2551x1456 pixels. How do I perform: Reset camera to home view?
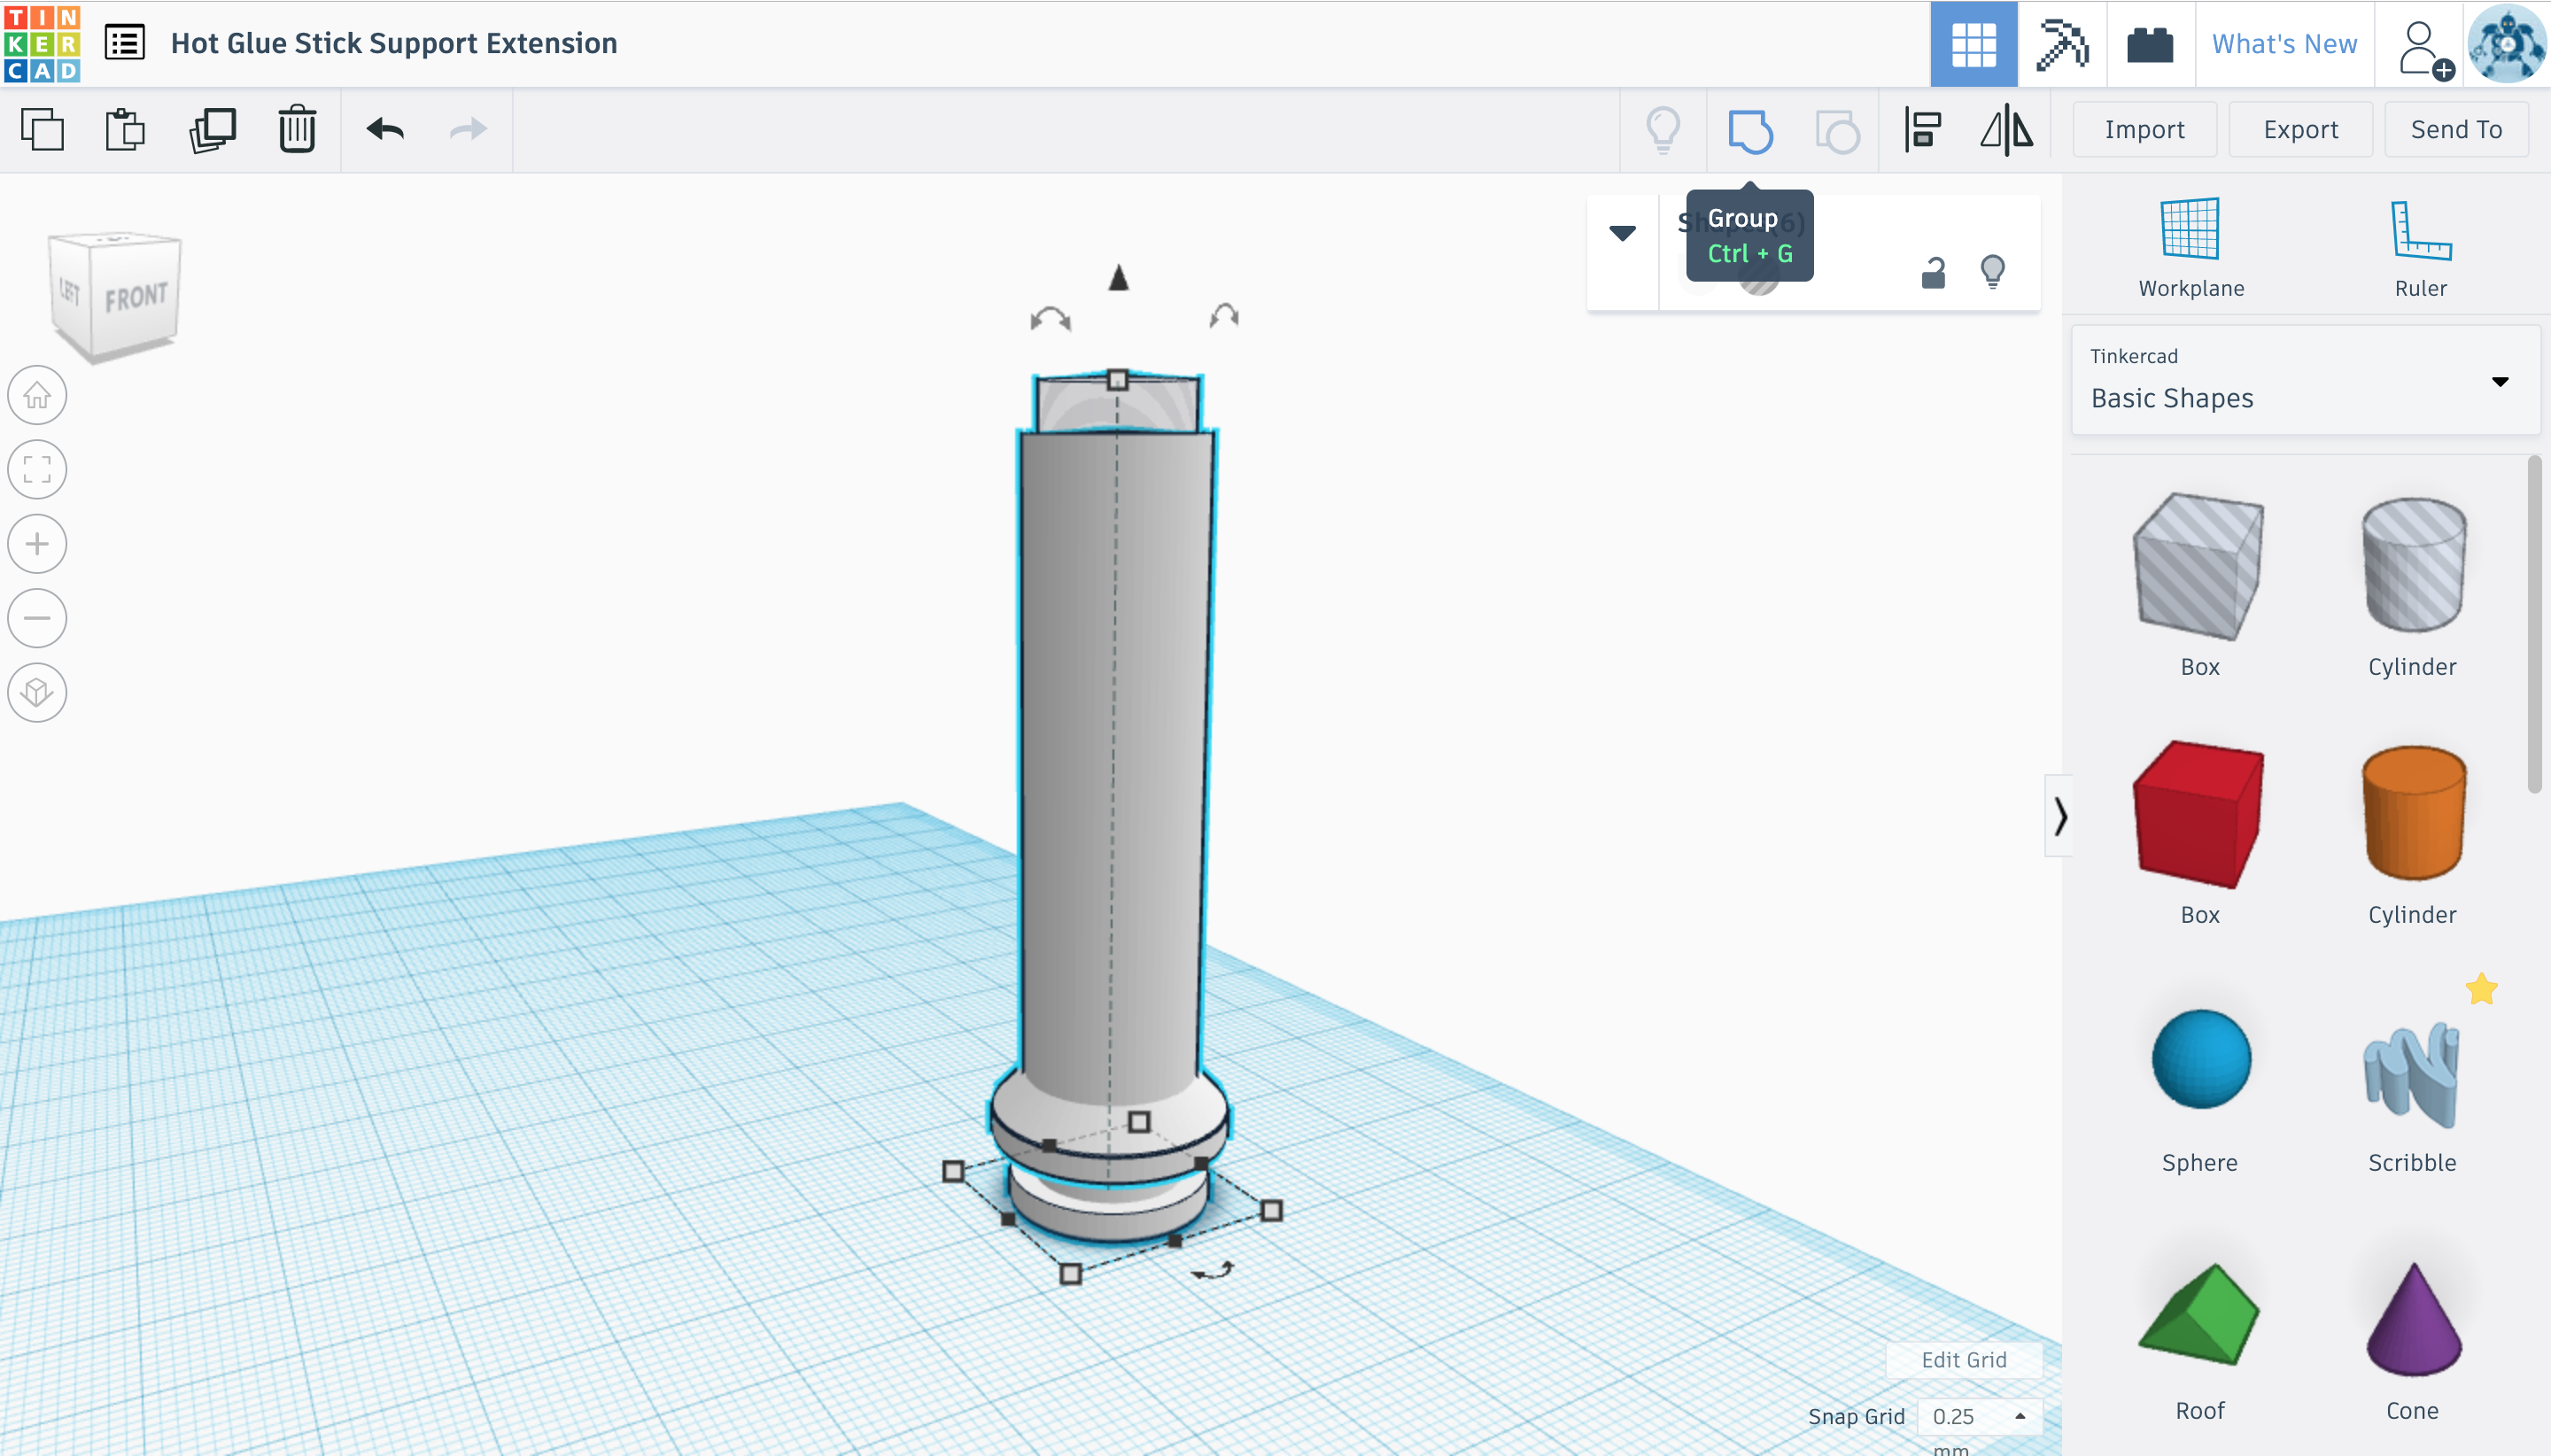(x=37, y=395)
